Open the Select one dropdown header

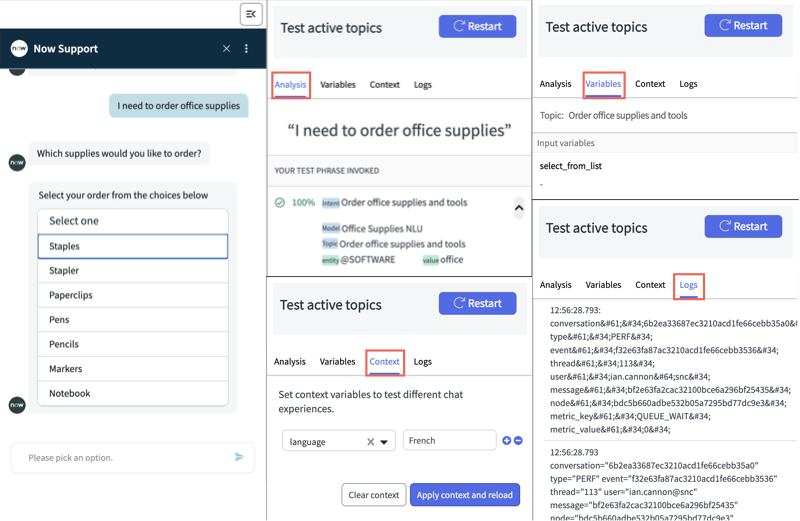click(133, 221)
